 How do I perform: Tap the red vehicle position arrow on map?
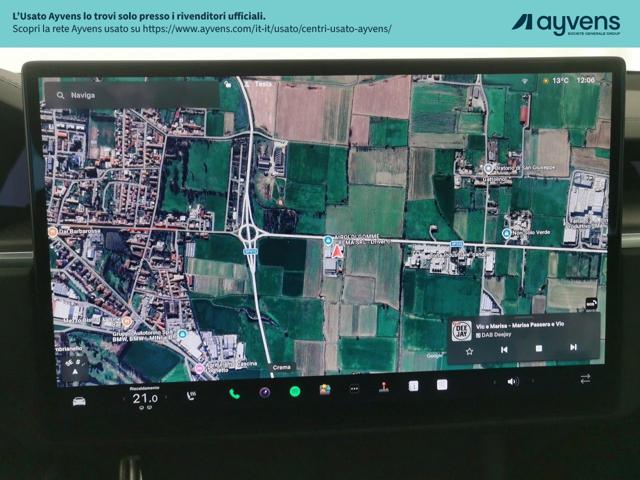point(337,250)
